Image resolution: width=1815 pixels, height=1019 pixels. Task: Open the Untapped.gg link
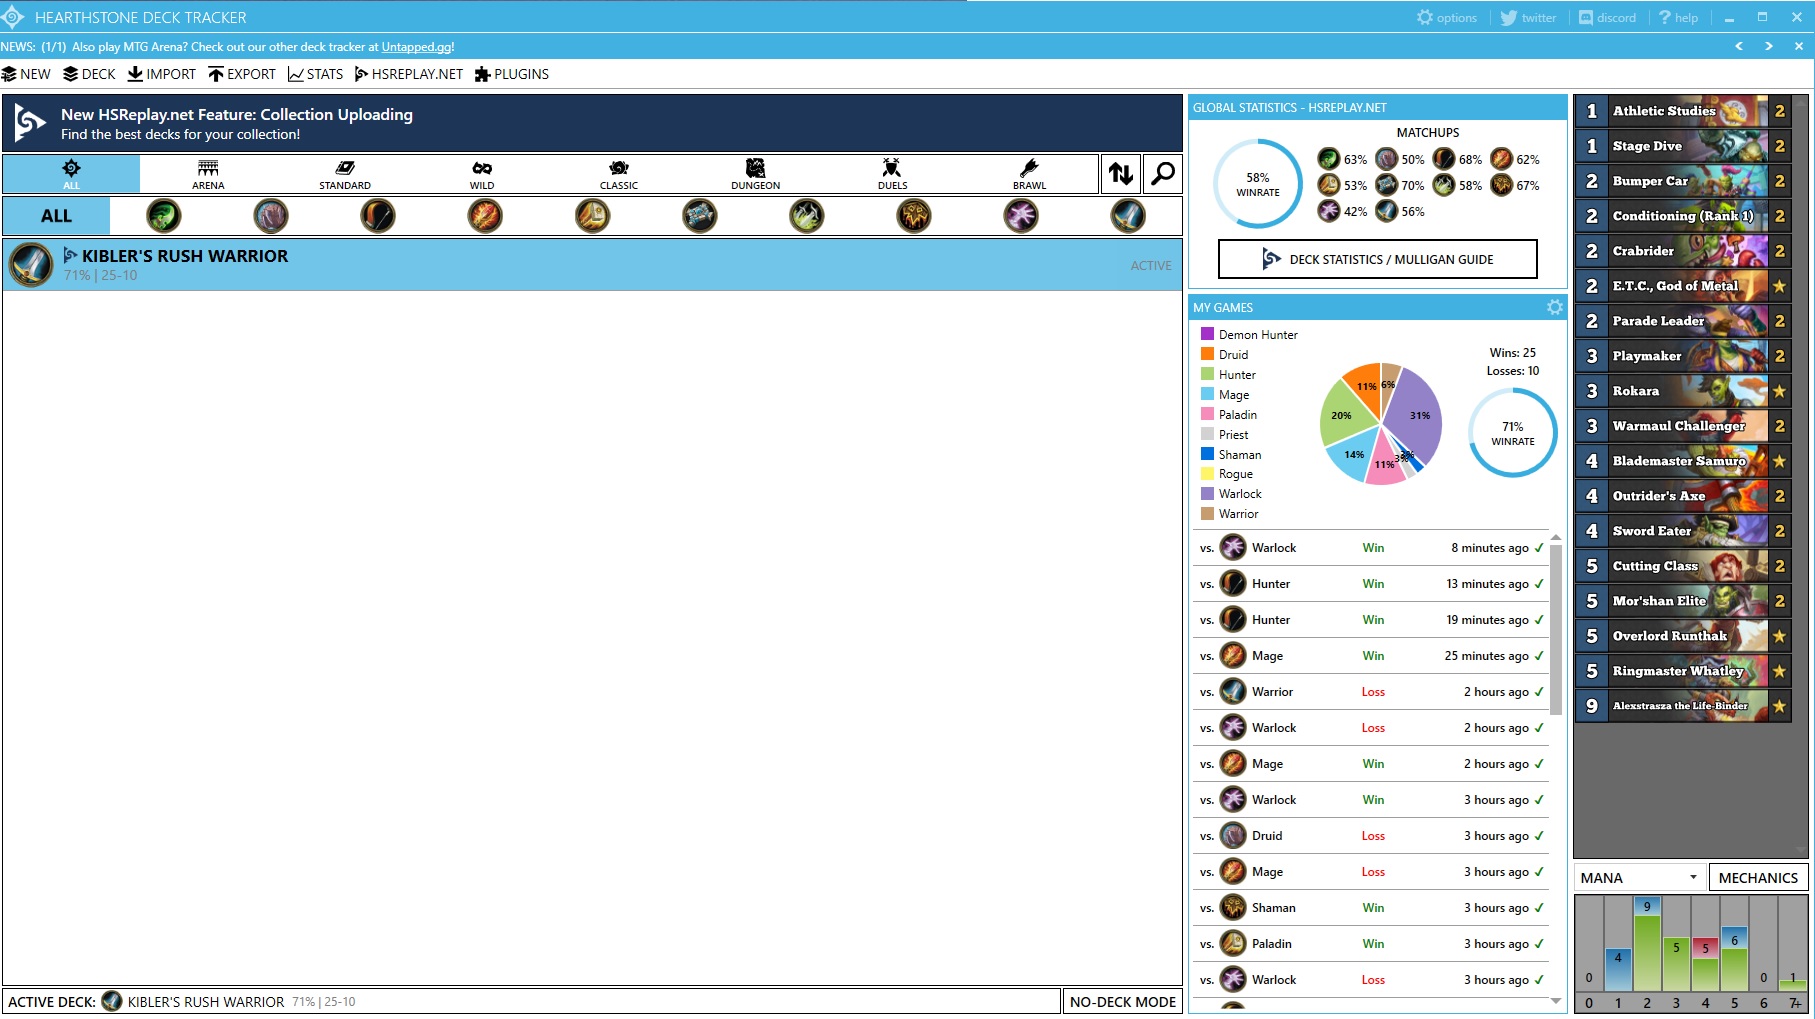click(416, 47)
